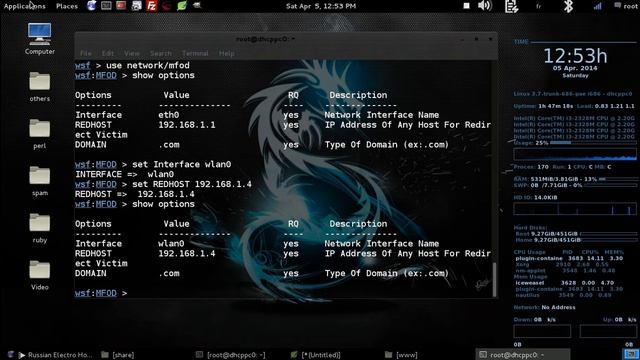Click the 'REDHOST => 192.168.1.4' output line
Viewport: 640px width, 360px height.
135,194
